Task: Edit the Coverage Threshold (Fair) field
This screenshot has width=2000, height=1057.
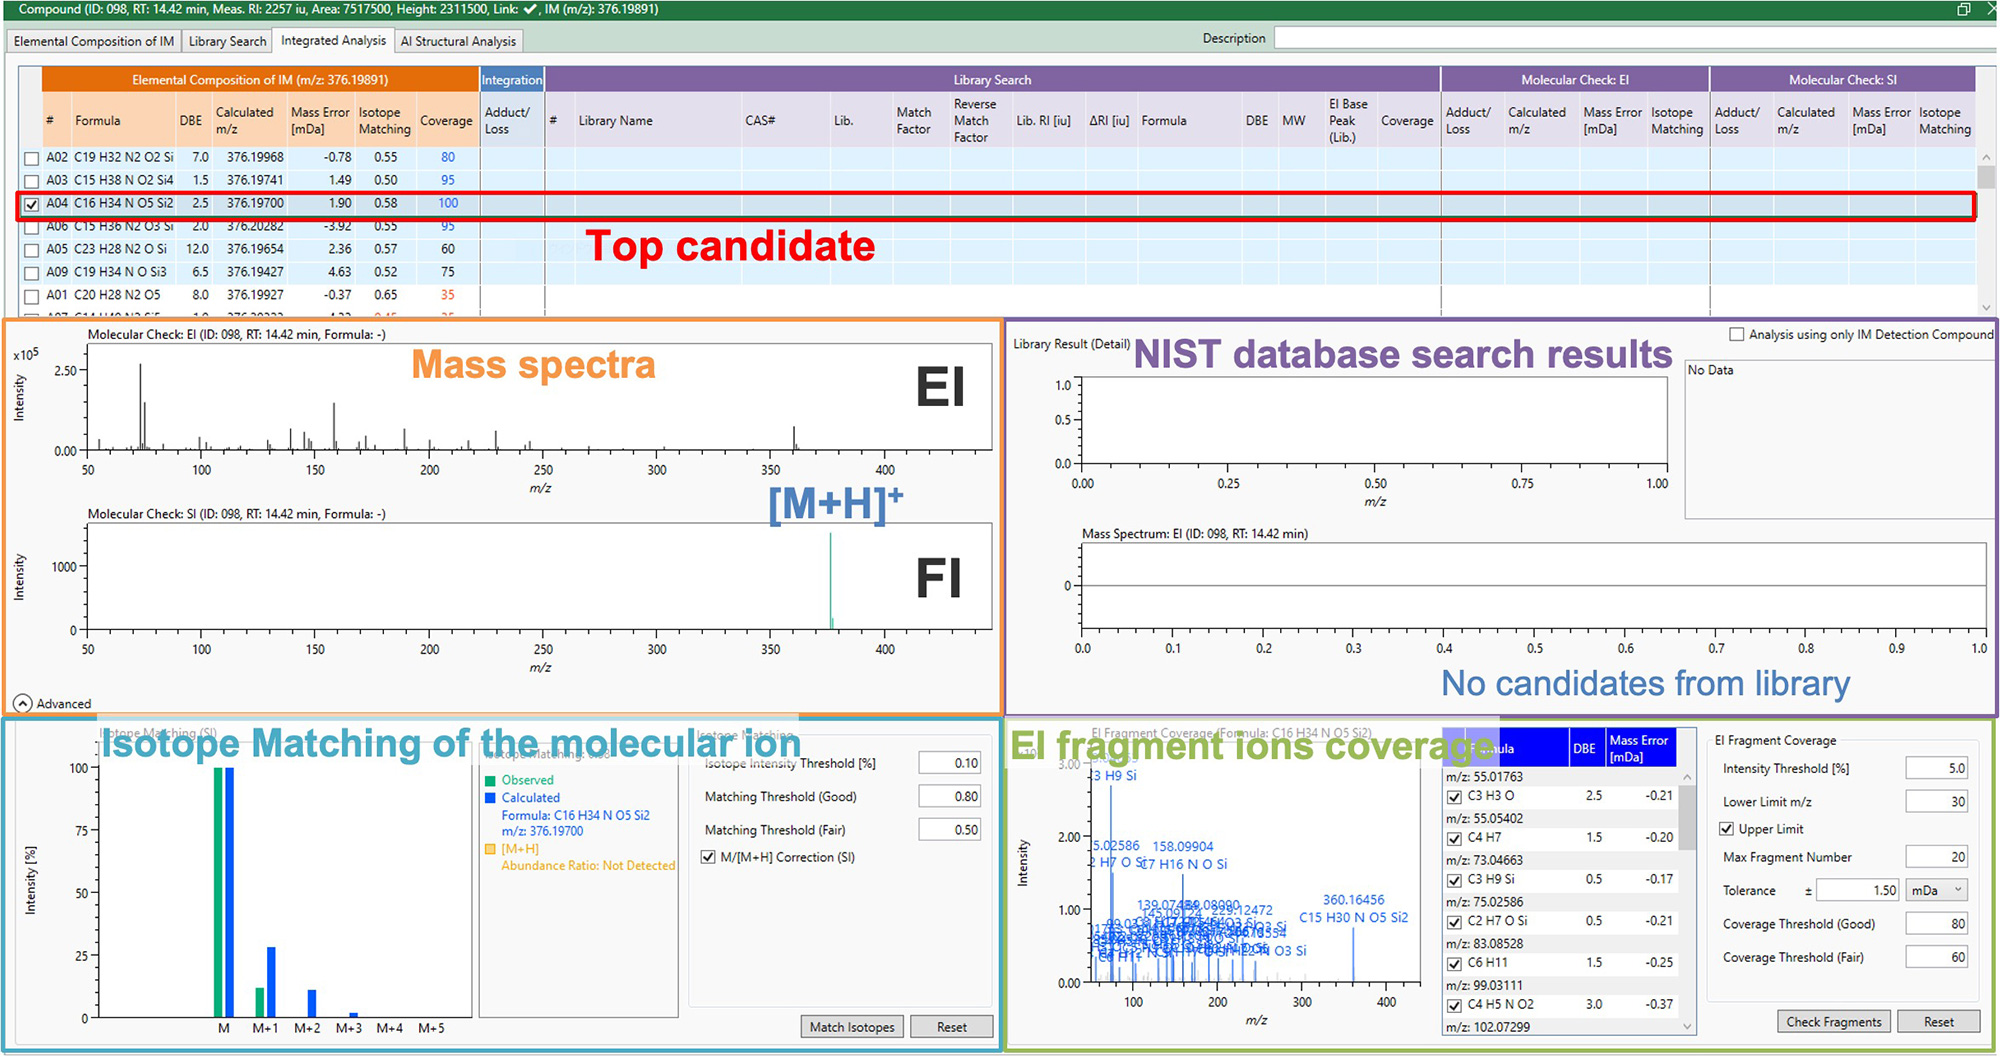Action: pyautogui.click(x=1937, y=957)
